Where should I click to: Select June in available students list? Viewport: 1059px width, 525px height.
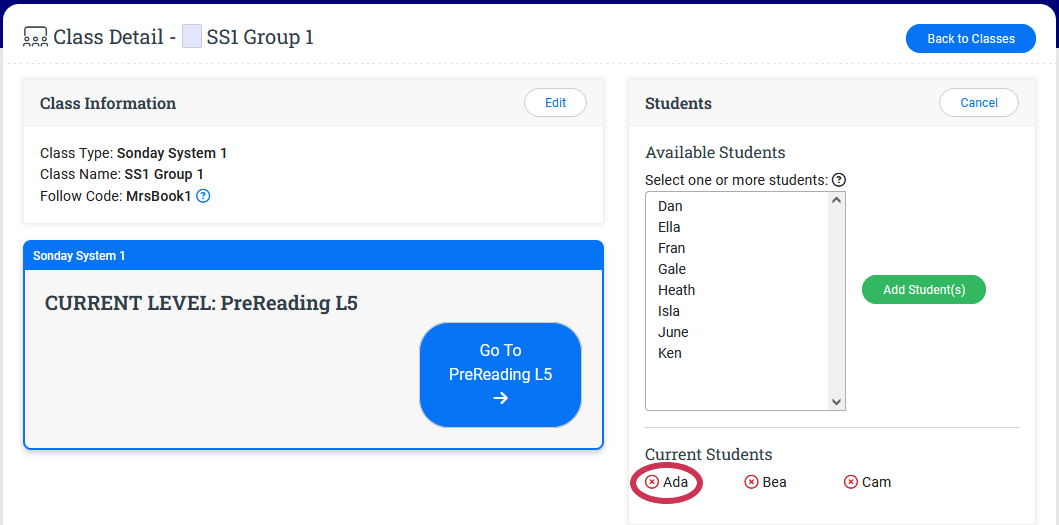click(673, 332)
